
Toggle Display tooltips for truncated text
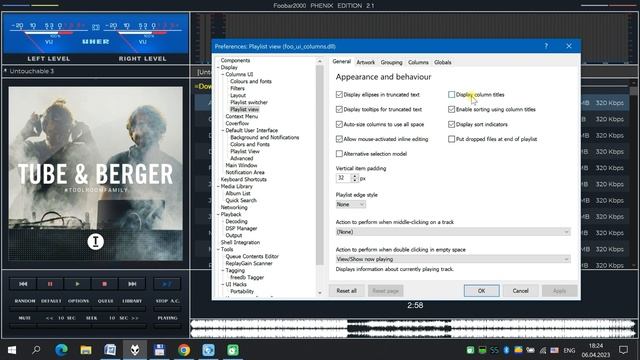pyautogui.click(x=339, y=109)
